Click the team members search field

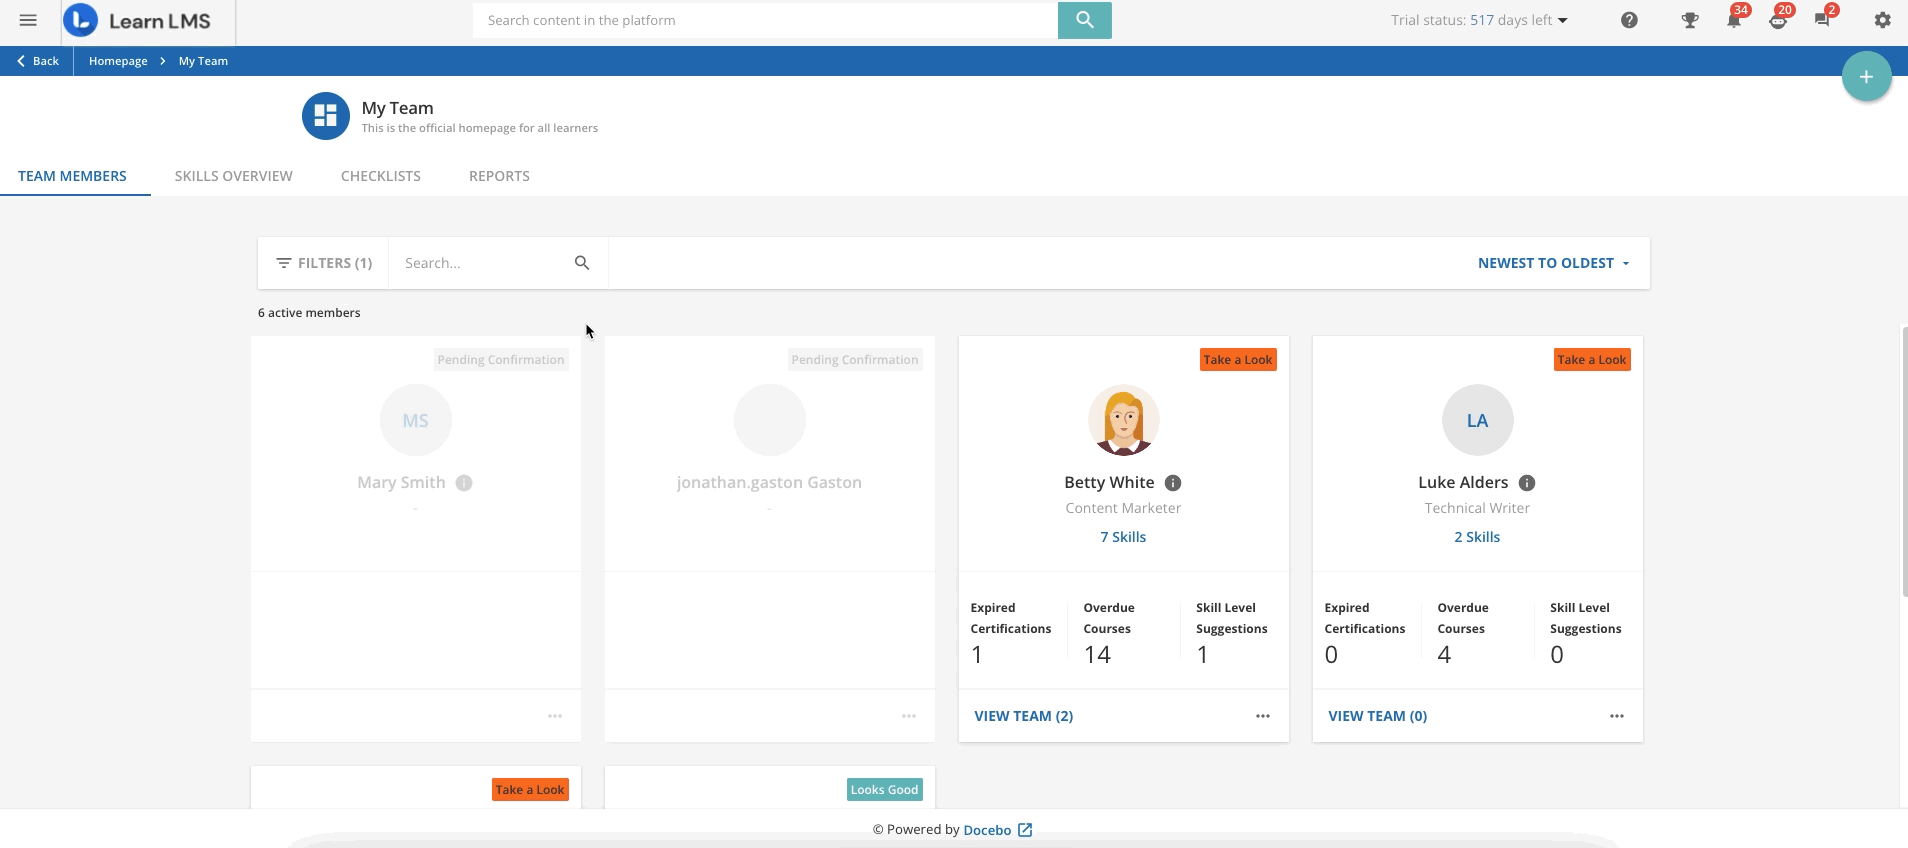(480, 263)
